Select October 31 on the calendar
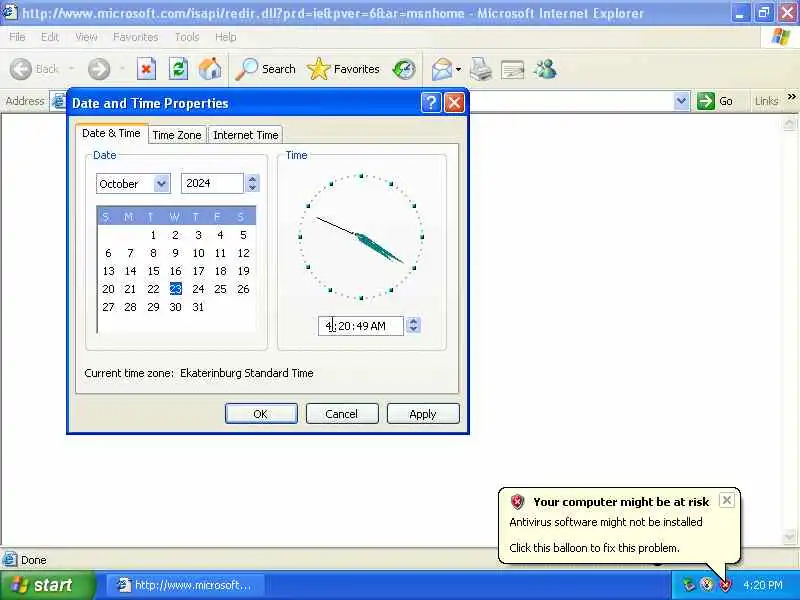The height and width of the screenshot is (600, 800). (198, 307)
